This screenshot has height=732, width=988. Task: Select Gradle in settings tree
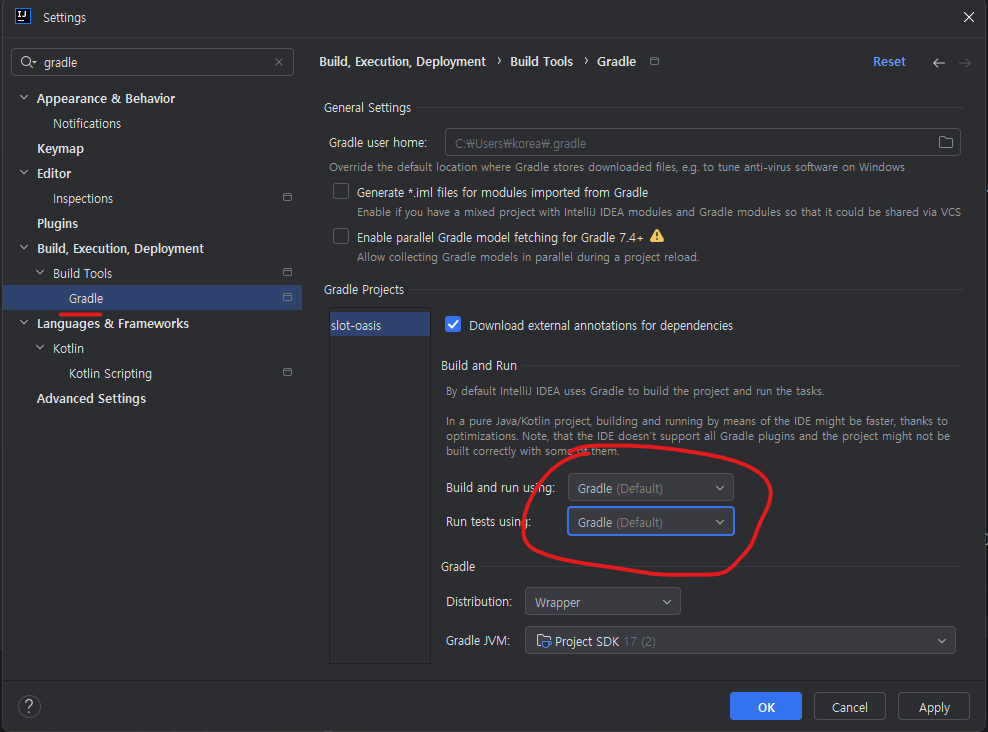pyautogui.click(x=152, y=298)
